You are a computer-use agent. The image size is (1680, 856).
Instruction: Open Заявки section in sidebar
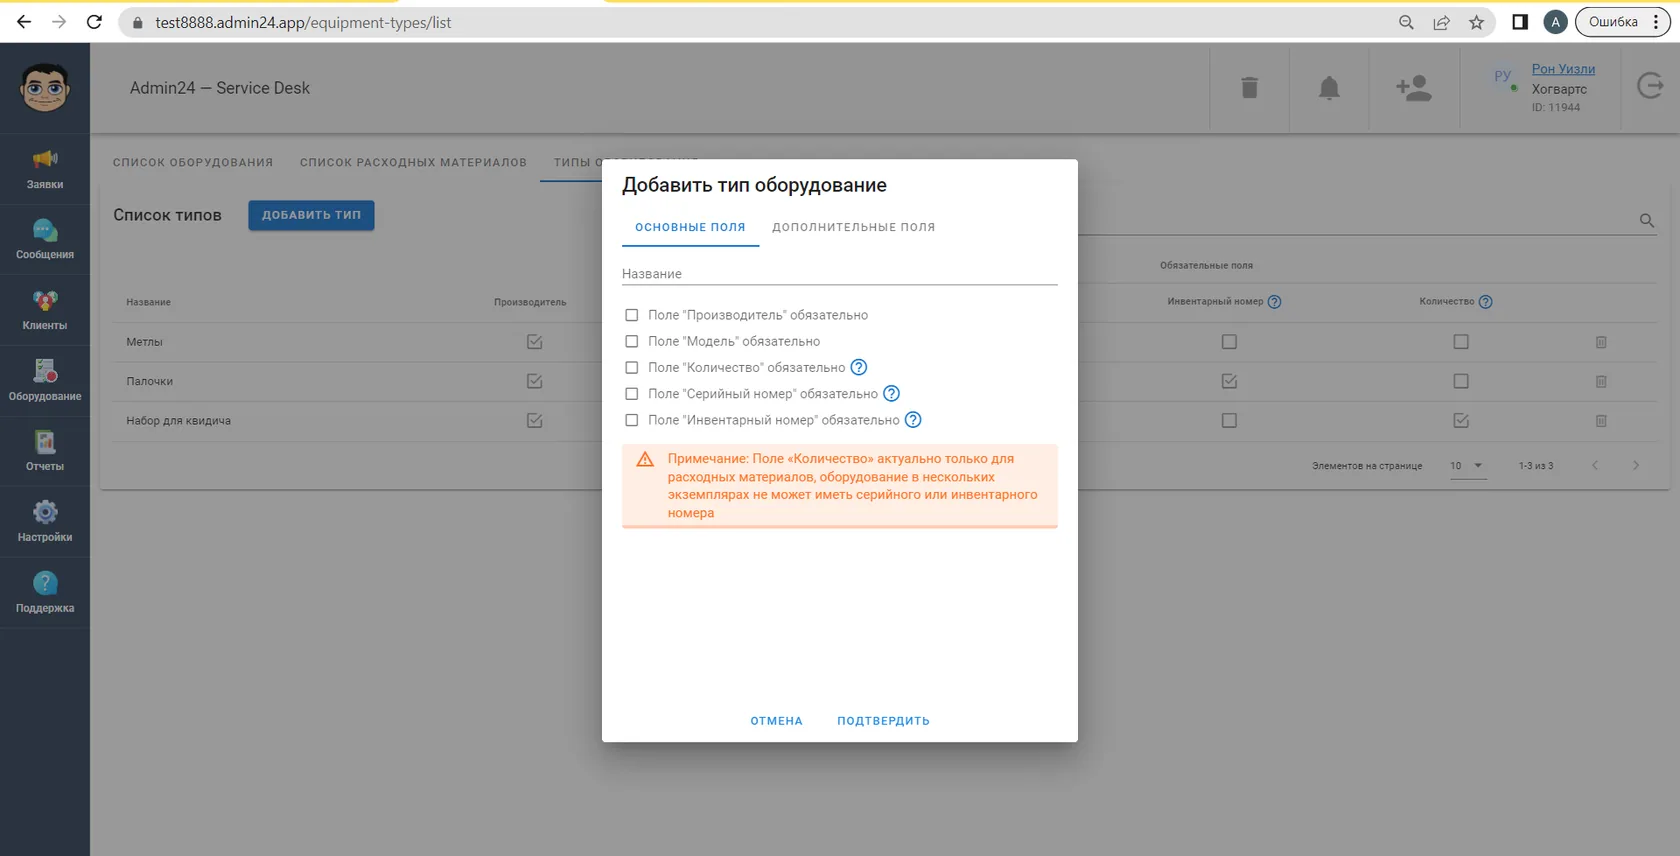tap(45, 169)
